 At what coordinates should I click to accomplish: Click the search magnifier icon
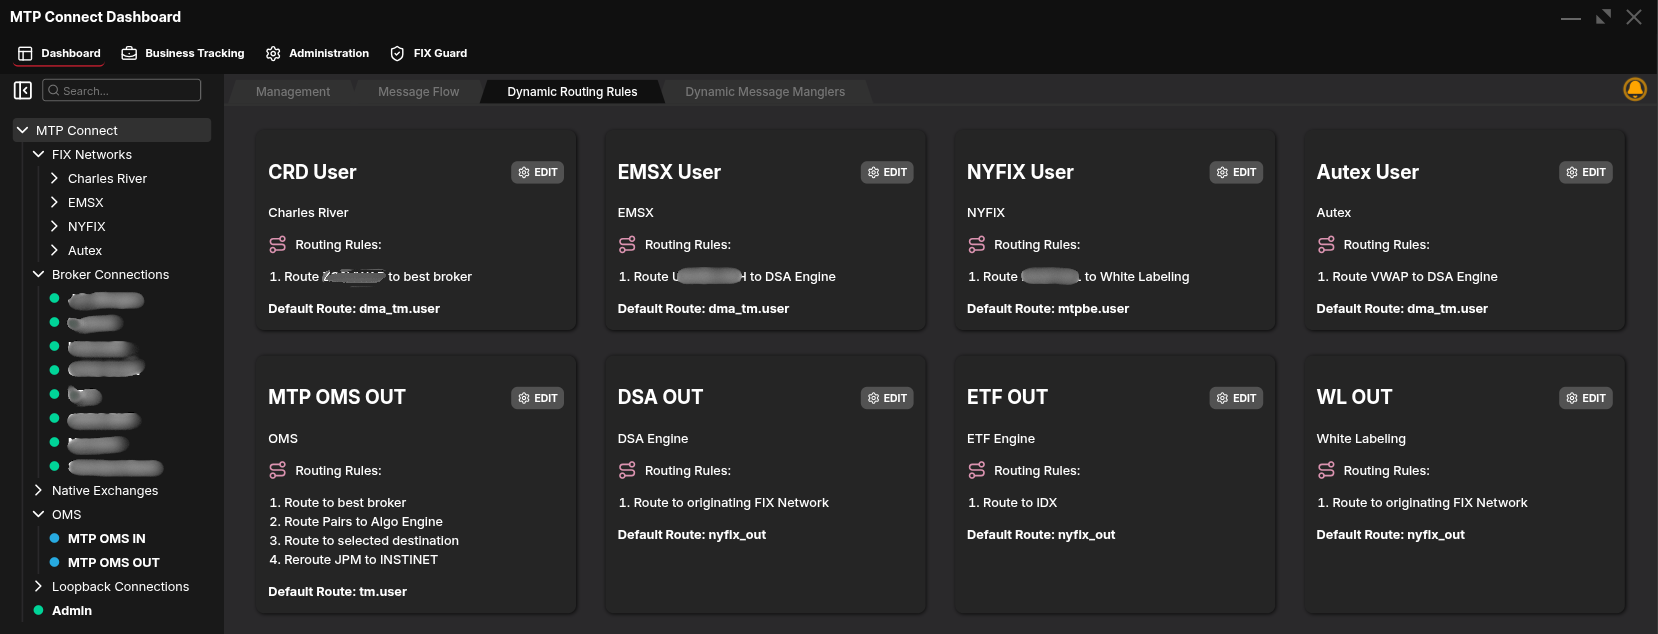pyautogui.click(x=54, y=90)
